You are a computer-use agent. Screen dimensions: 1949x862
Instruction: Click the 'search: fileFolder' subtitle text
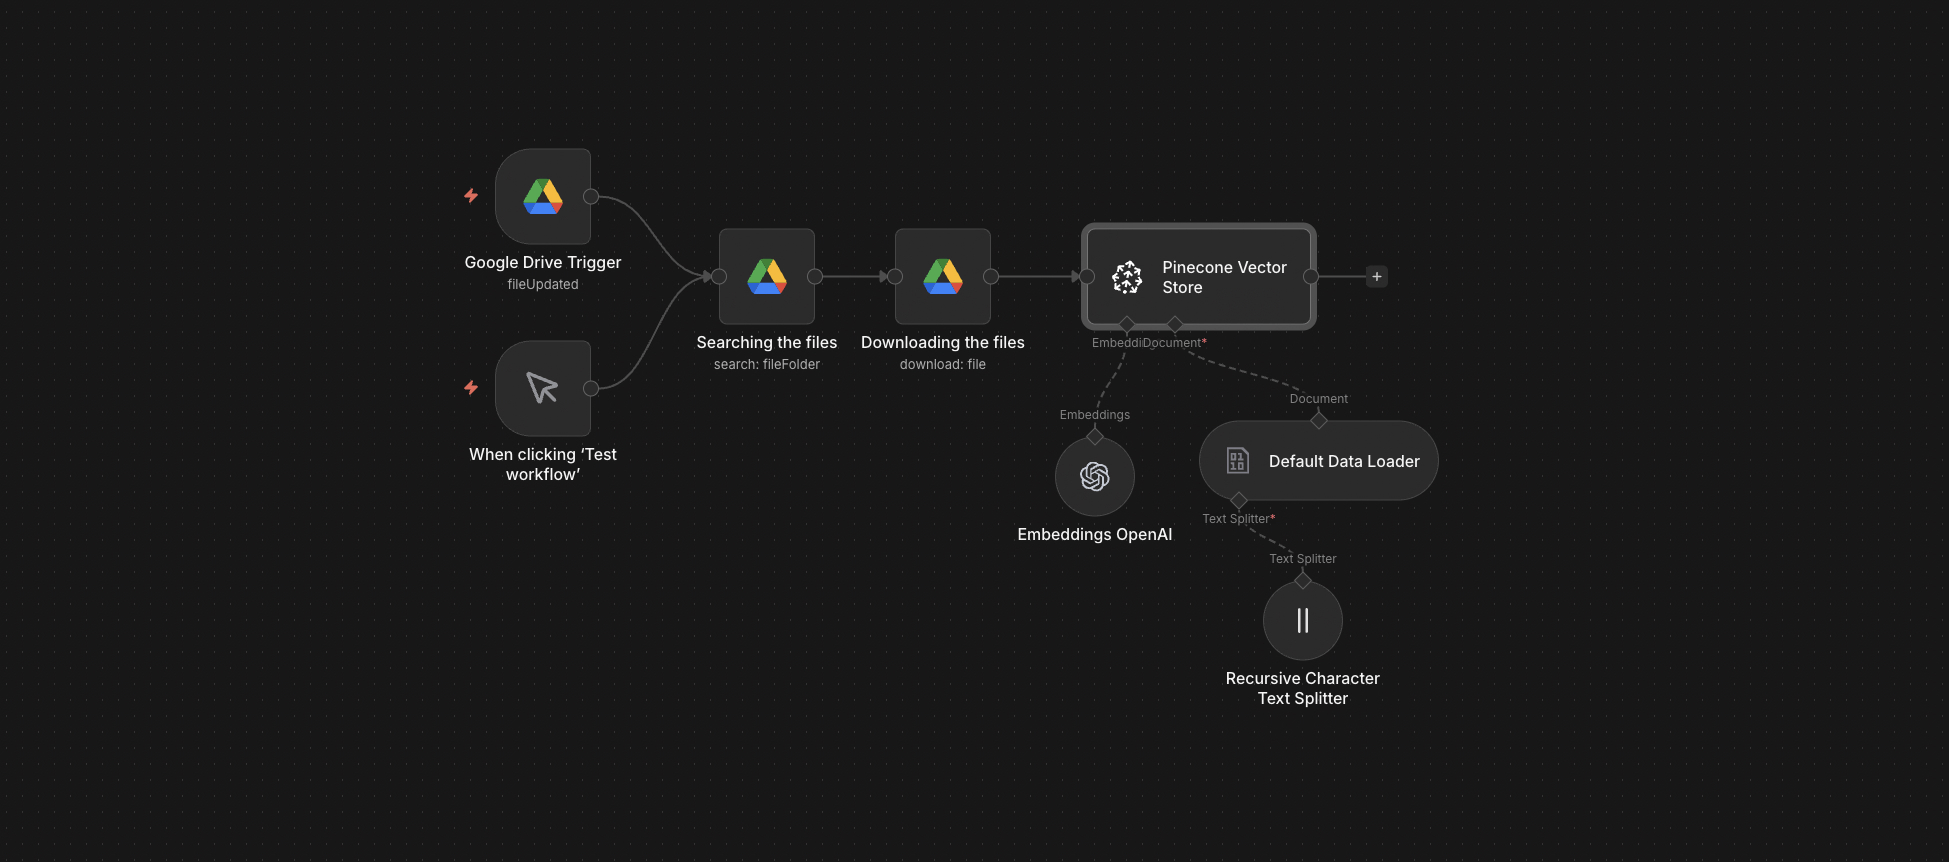(767, 364)
